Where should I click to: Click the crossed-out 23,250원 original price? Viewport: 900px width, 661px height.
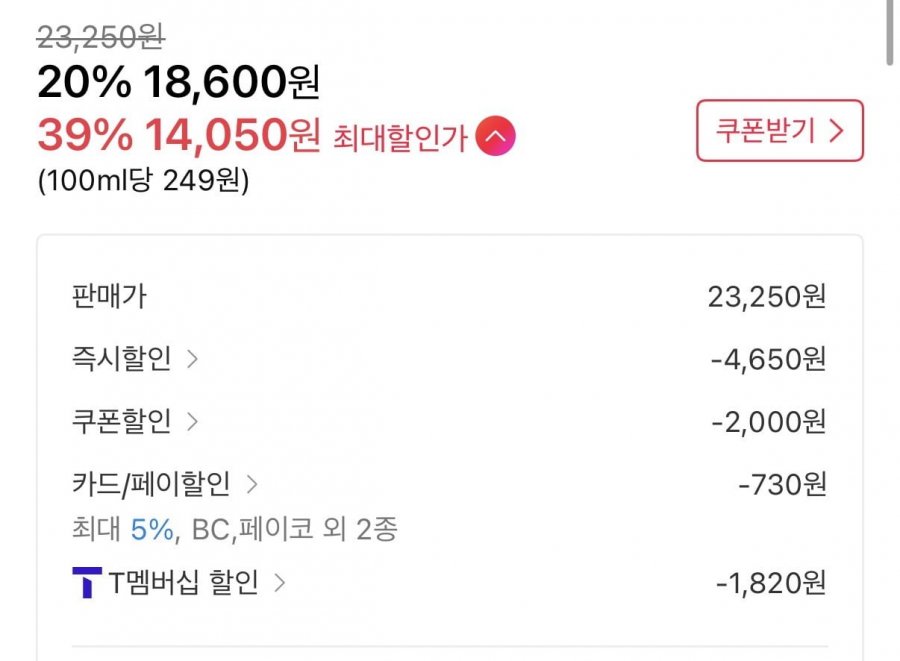click(x=100, y=37)
